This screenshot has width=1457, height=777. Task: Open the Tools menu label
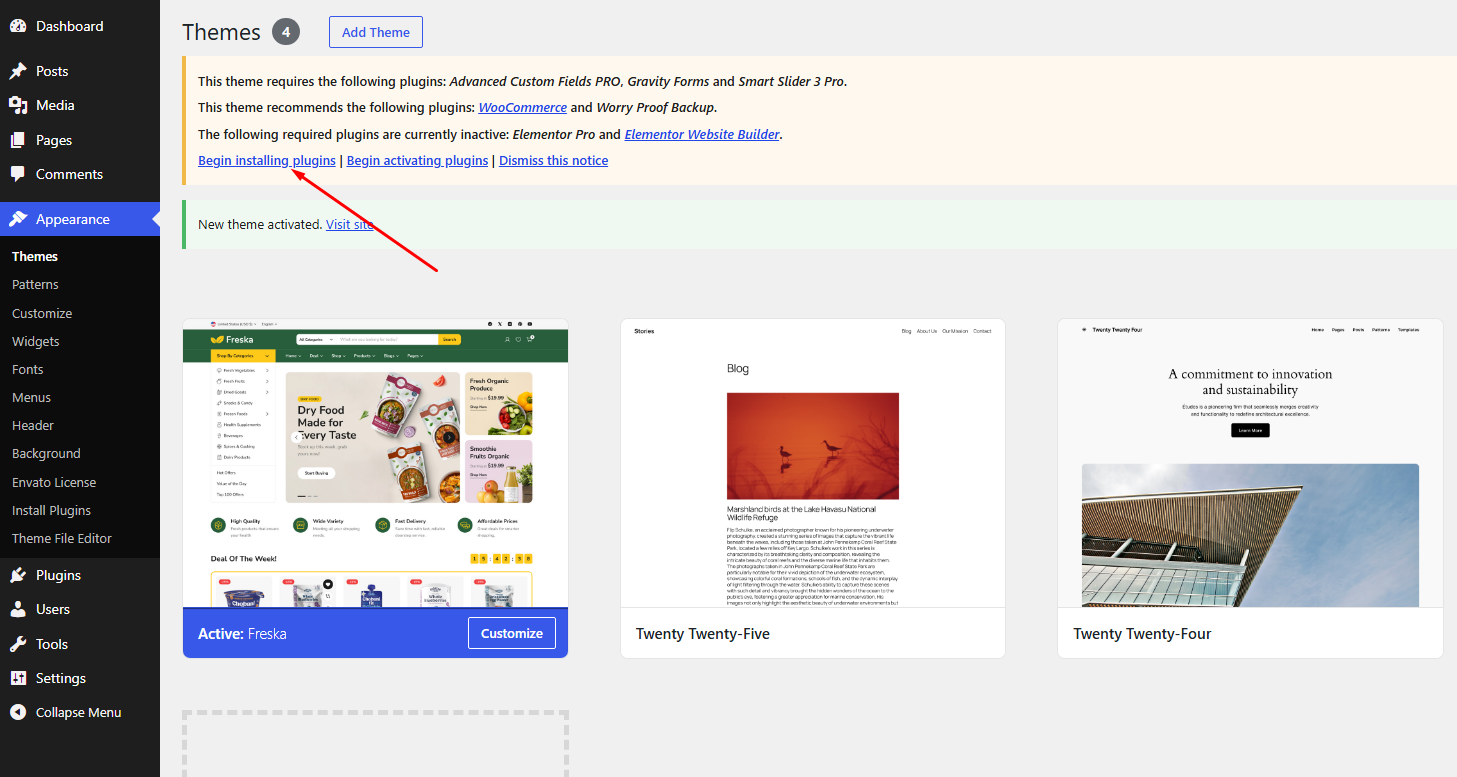pos(52,644)
